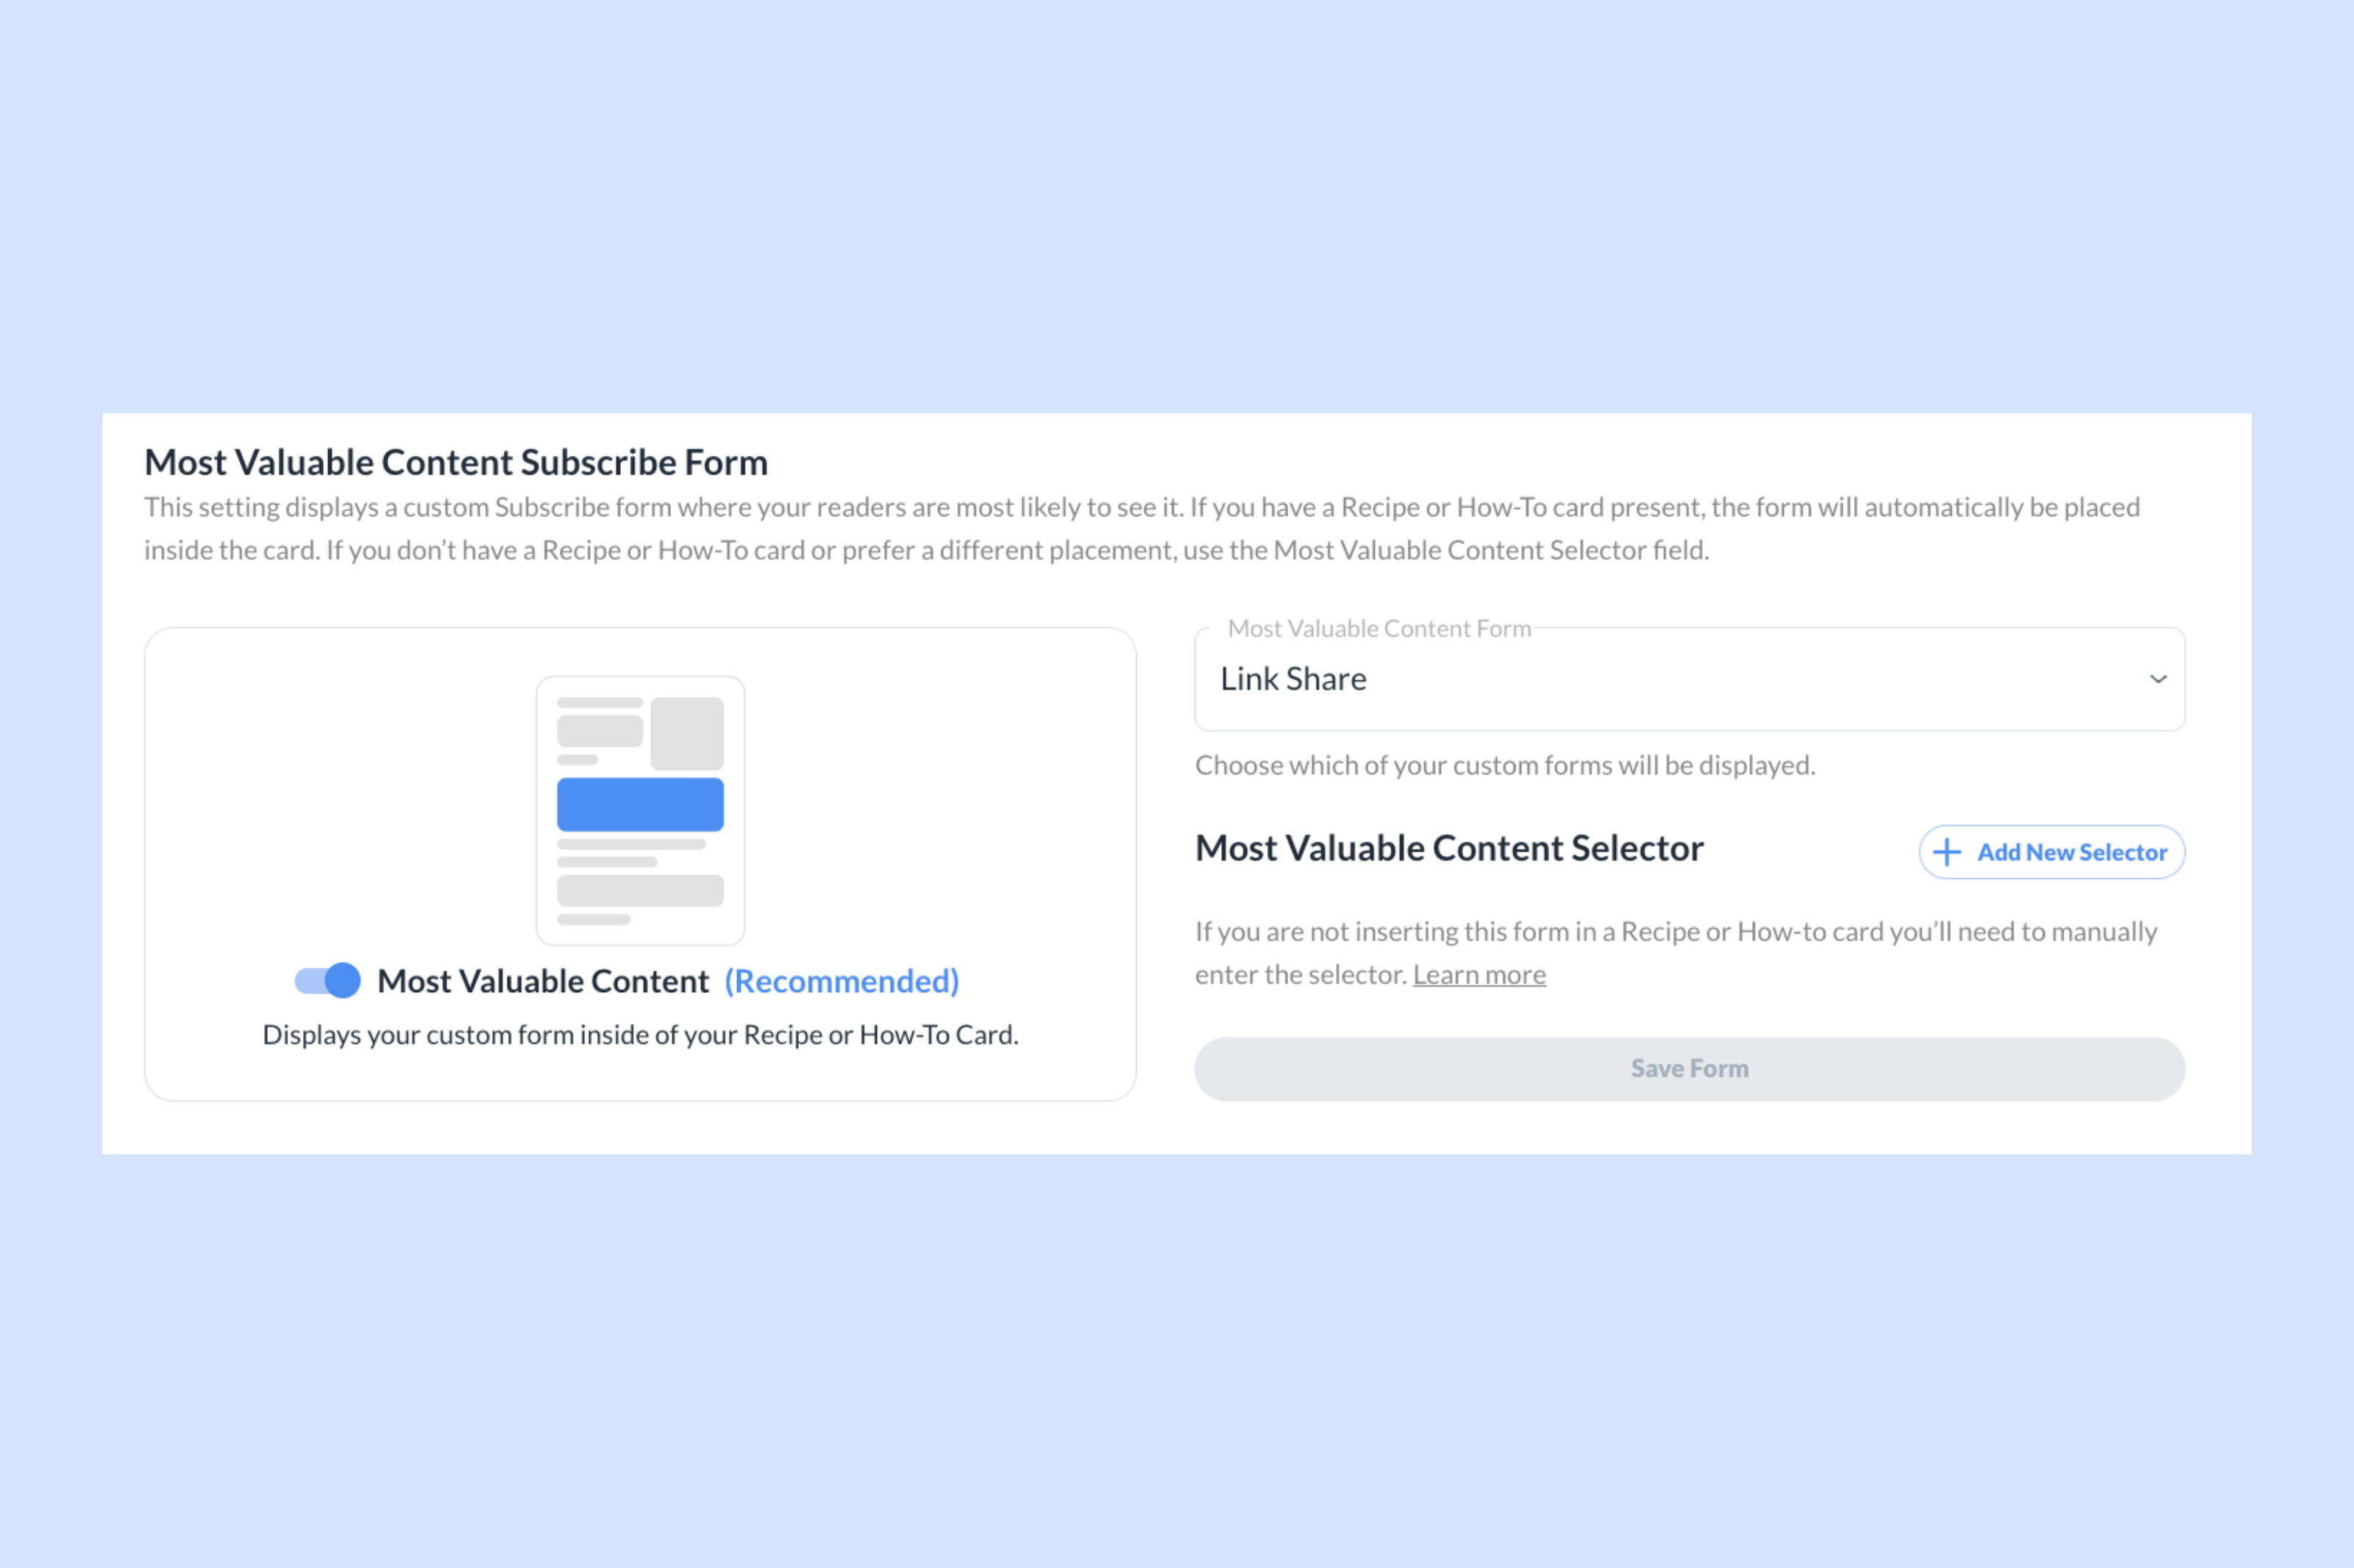Screen dimensions: 2354x1568
Task: Click the Save Form button
Action: pyautogui.click(x=1689, y=1068)
